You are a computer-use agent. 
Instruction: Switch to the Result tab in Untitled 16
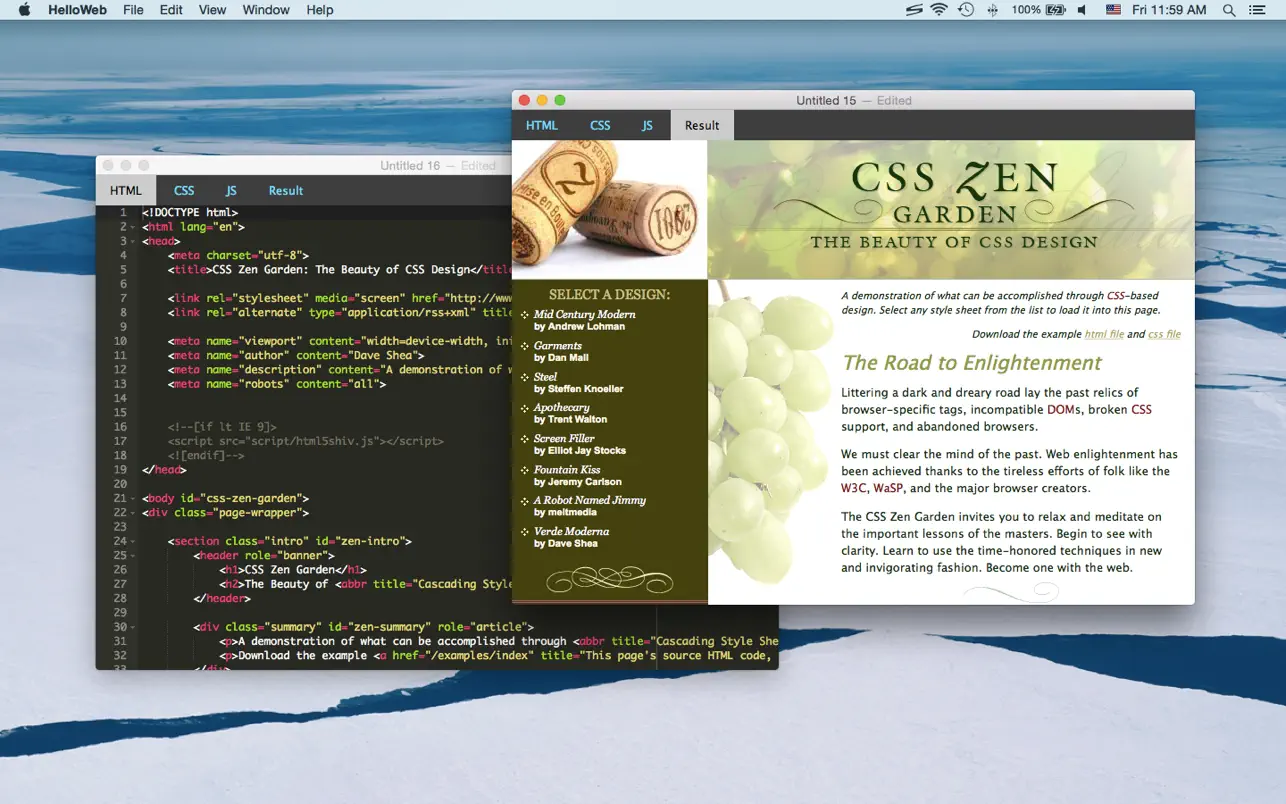[x=286, y=190]
